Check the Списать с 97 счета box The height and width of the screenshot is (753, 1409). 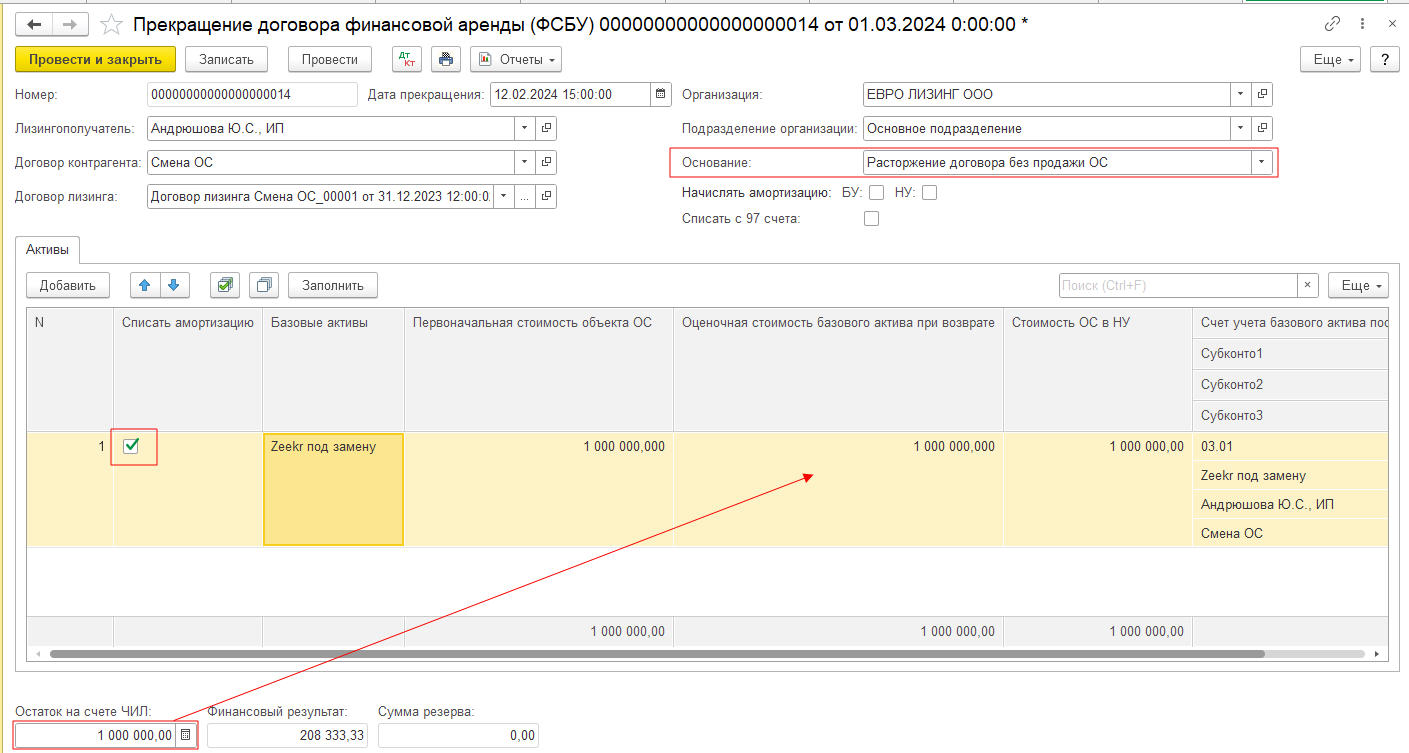click(871, 218)
